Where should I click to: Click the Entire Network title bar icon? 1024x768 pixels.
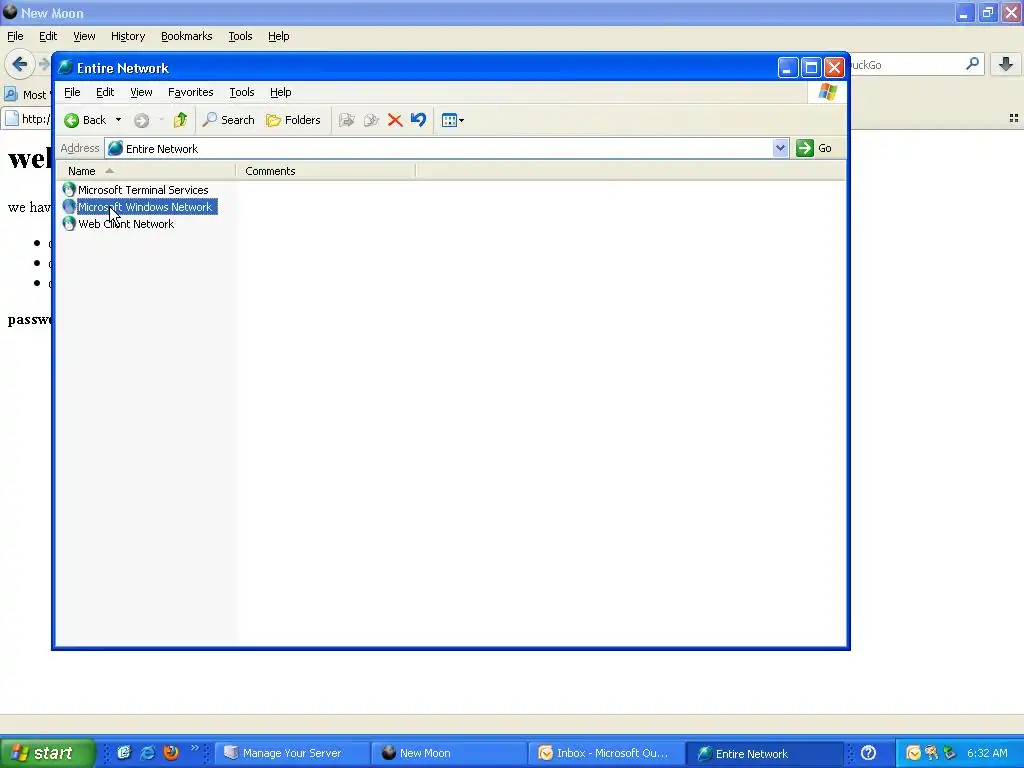click(x=65, y=67)
